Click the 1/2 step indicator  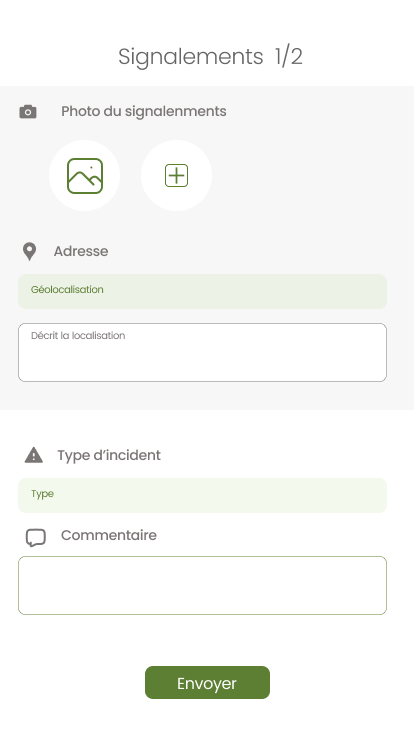pyautogui.click(x=289, y=56)
